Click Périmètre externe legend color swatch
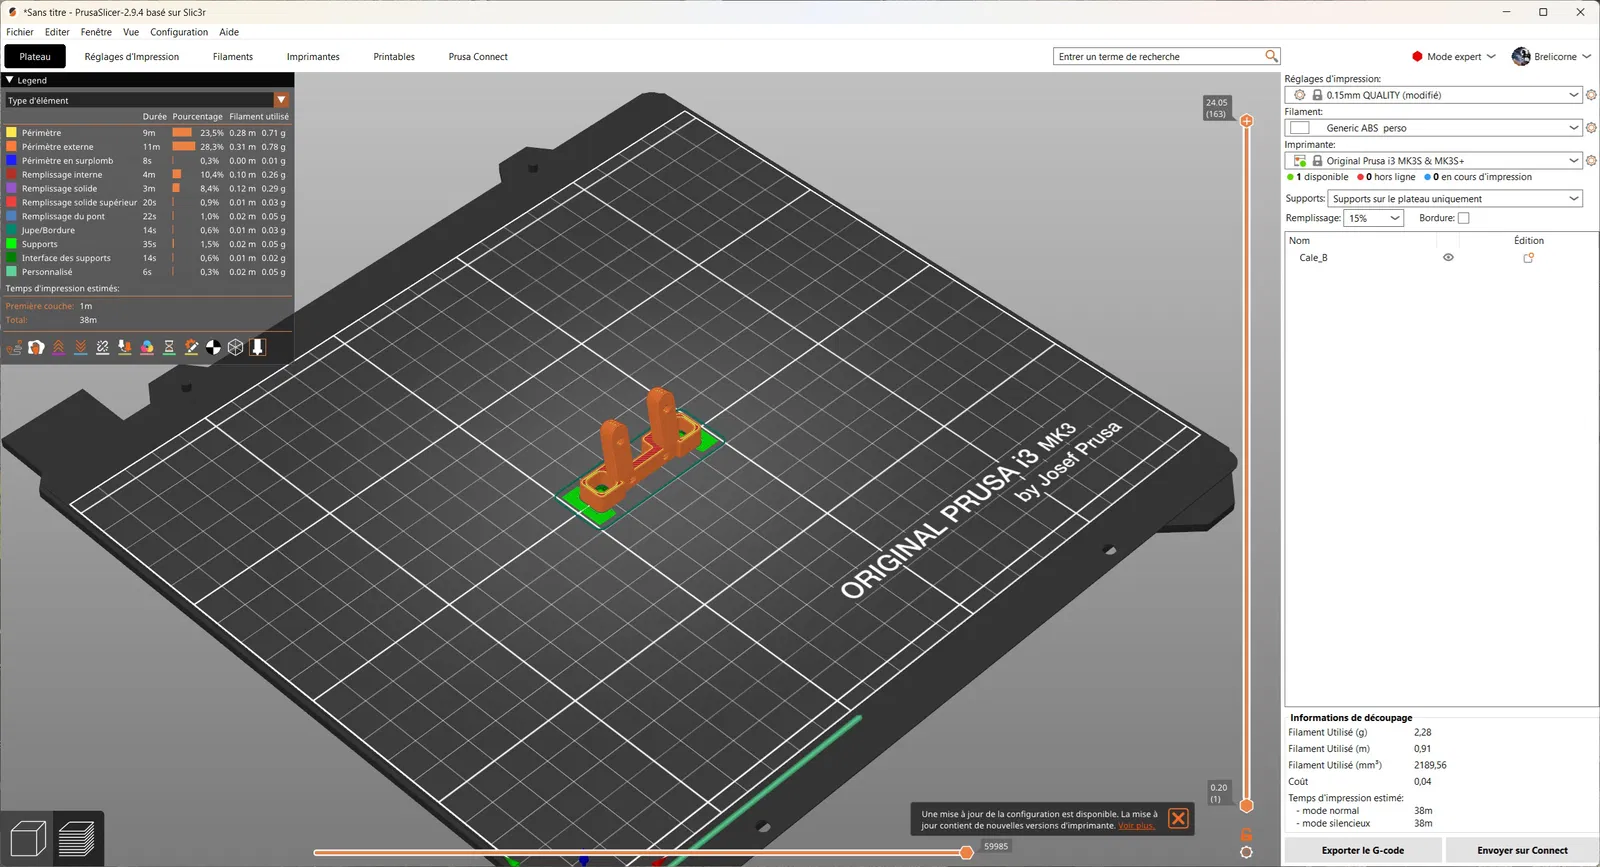 coord(11,146)
